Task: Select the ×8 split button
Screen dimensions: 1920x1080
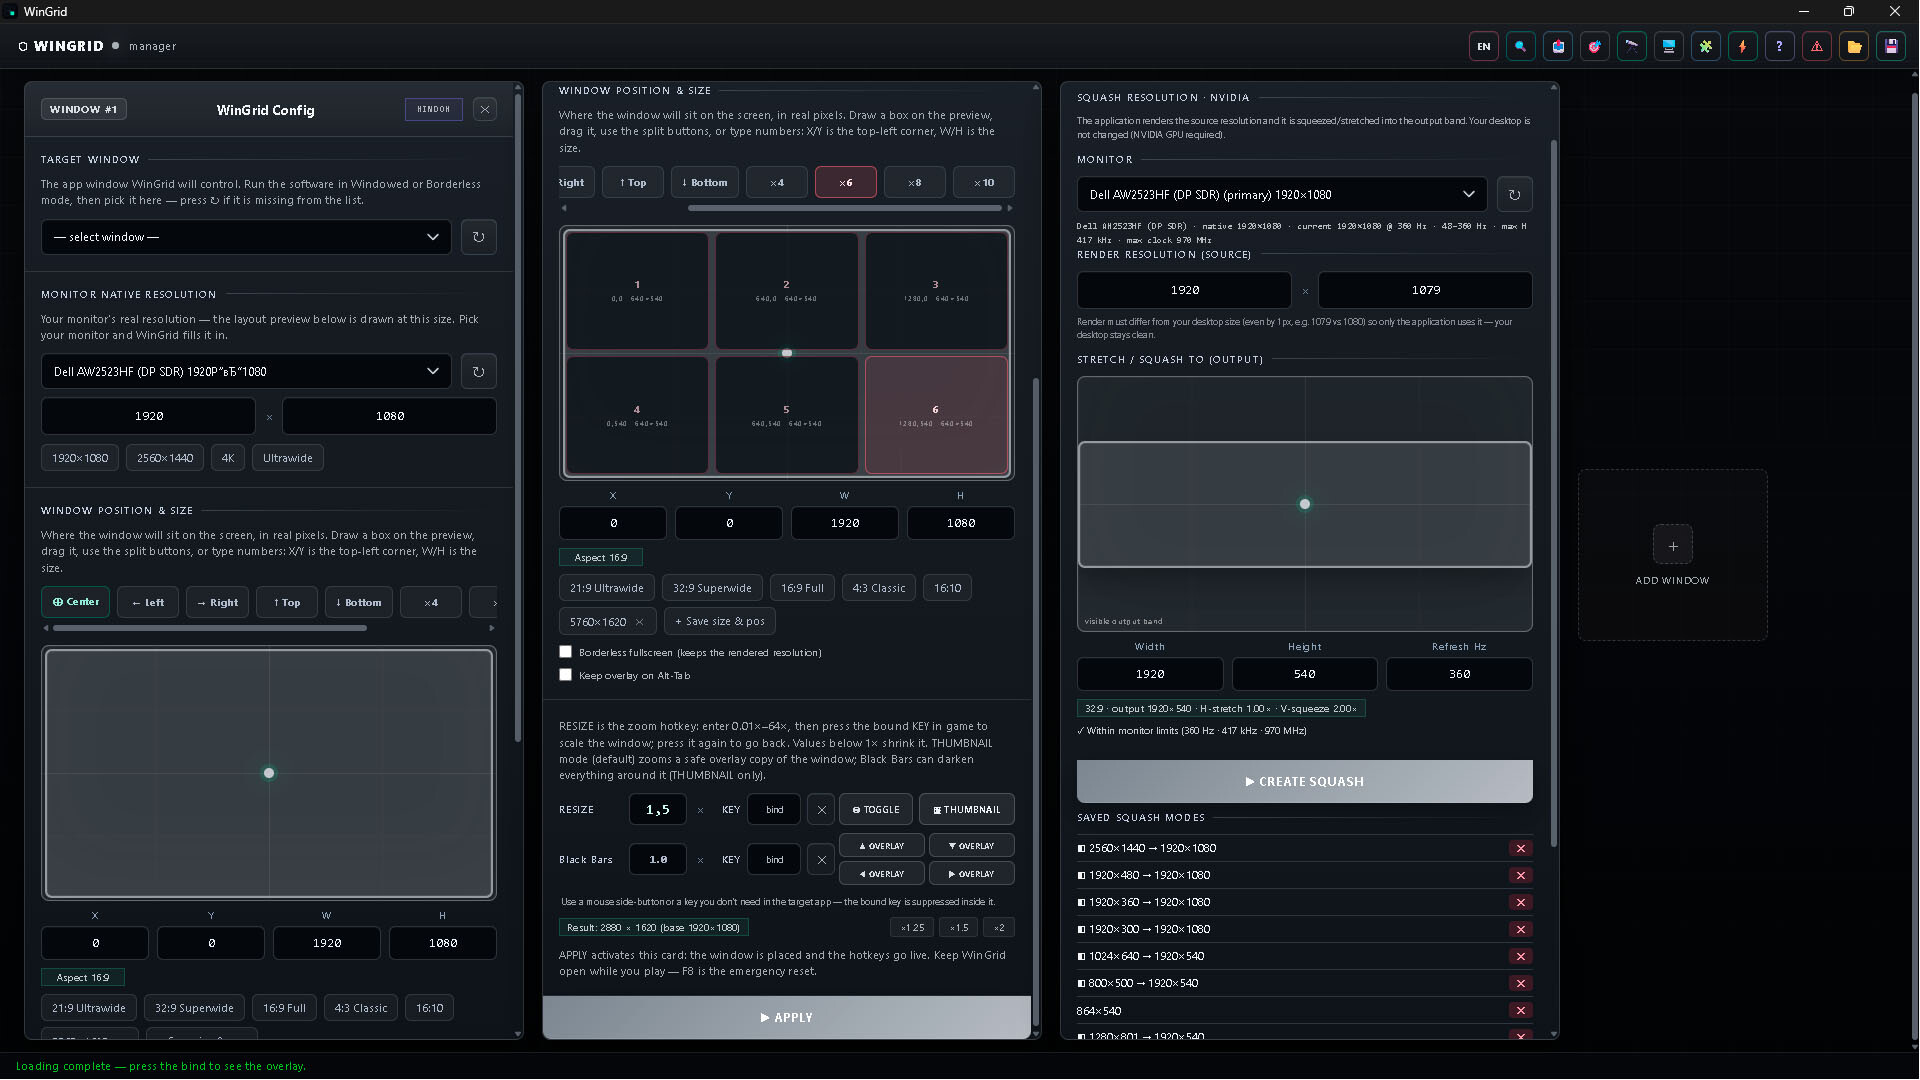Action: pos(914,182)
